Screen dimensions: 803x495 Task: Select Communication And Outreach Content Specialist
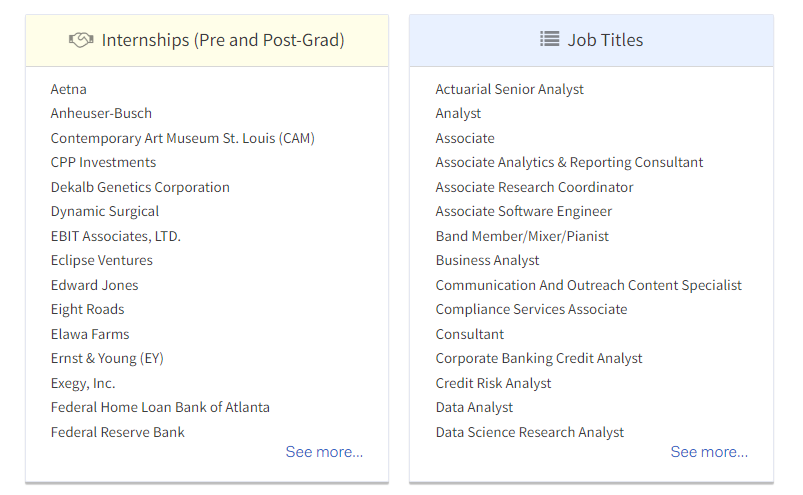pyautogui.click(x=589, y=286)
